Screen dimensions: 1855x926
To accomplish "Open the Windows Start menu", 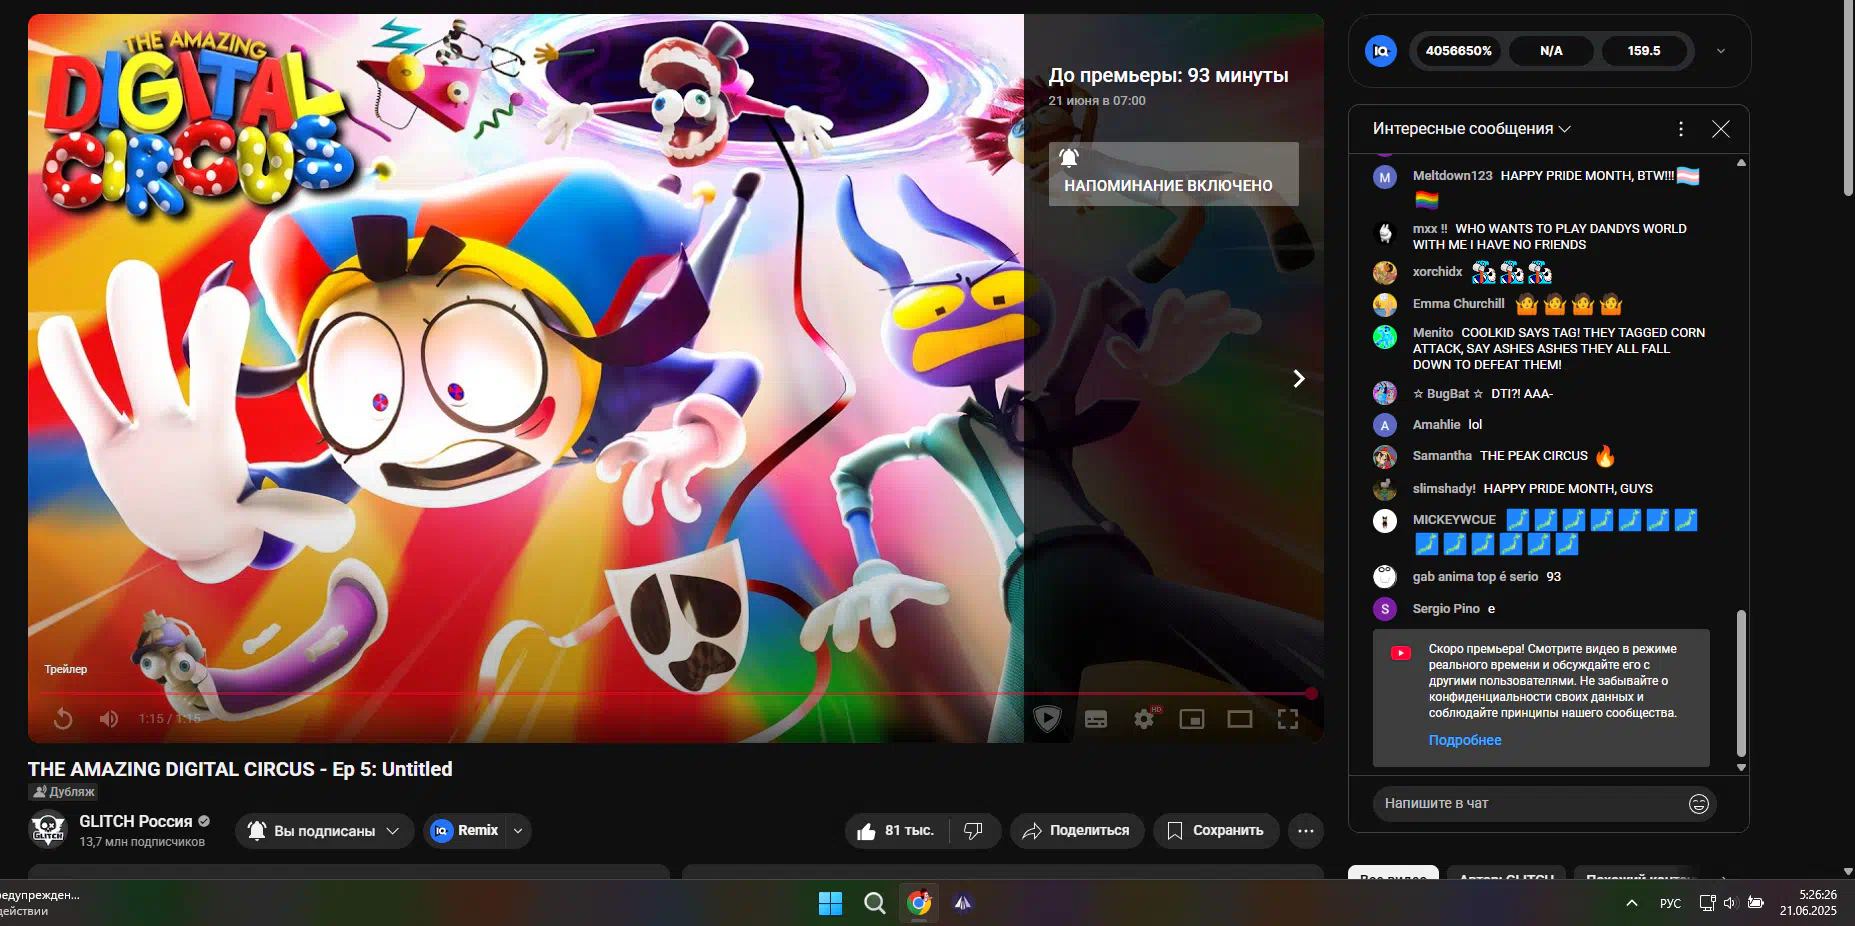I will pyautogui.click(x=830, y=904).
